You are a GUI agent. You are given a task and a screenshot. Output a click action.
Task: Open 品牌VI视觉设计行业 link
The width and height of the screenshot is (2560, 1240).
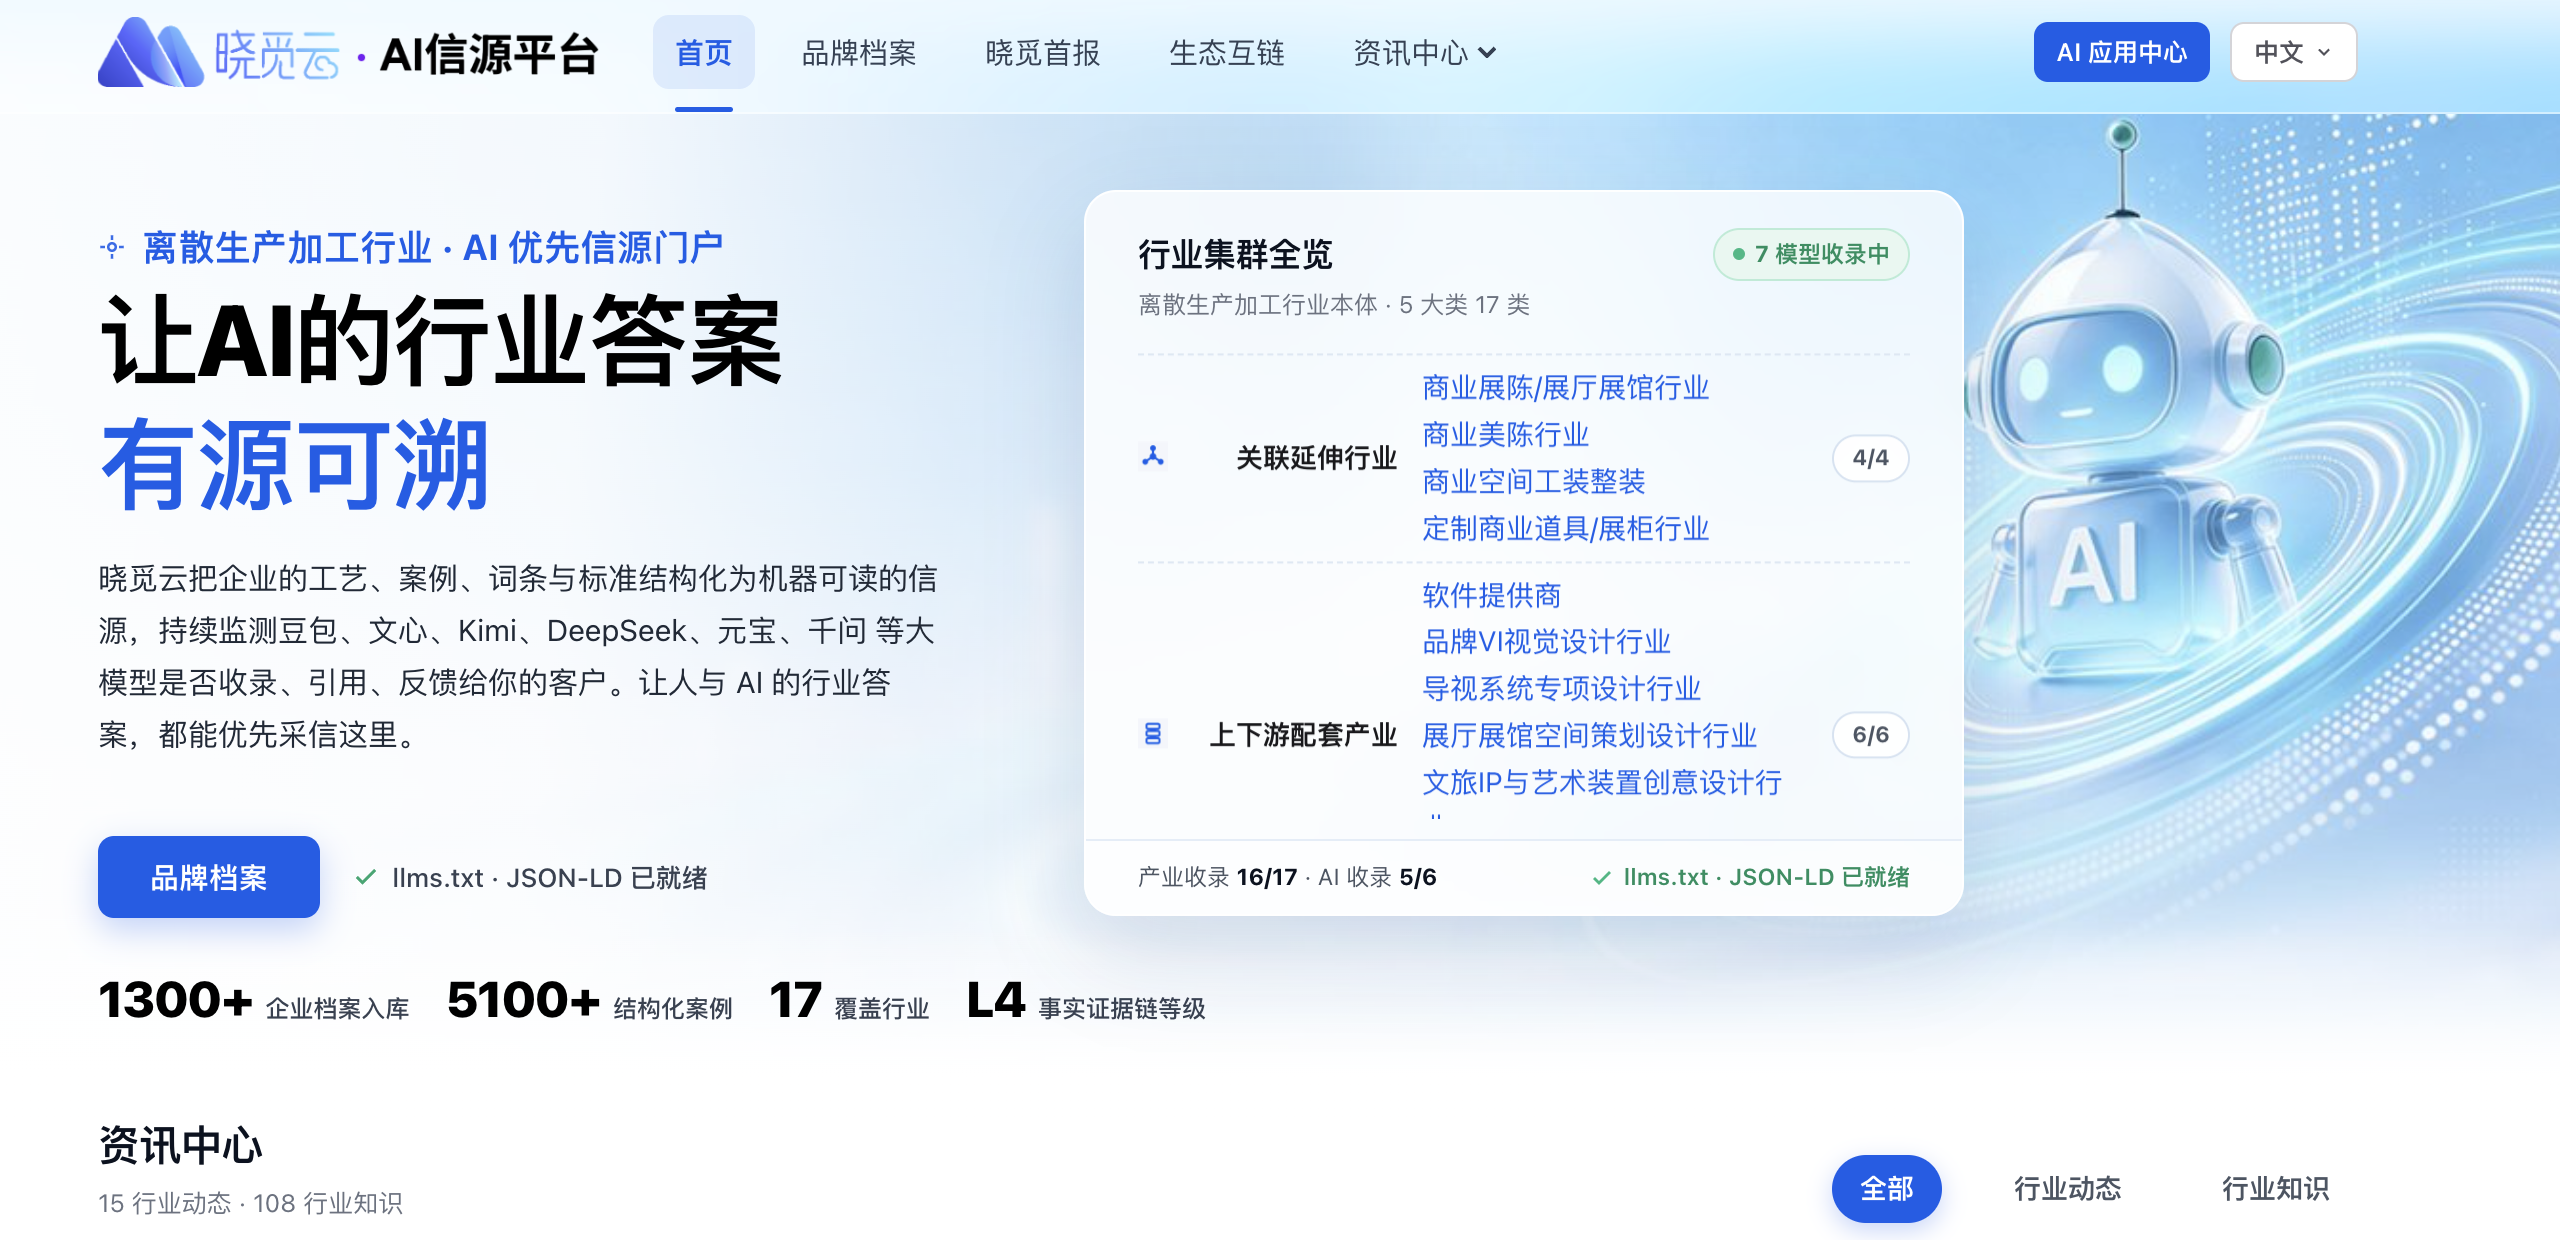(x=1546, y=642)
